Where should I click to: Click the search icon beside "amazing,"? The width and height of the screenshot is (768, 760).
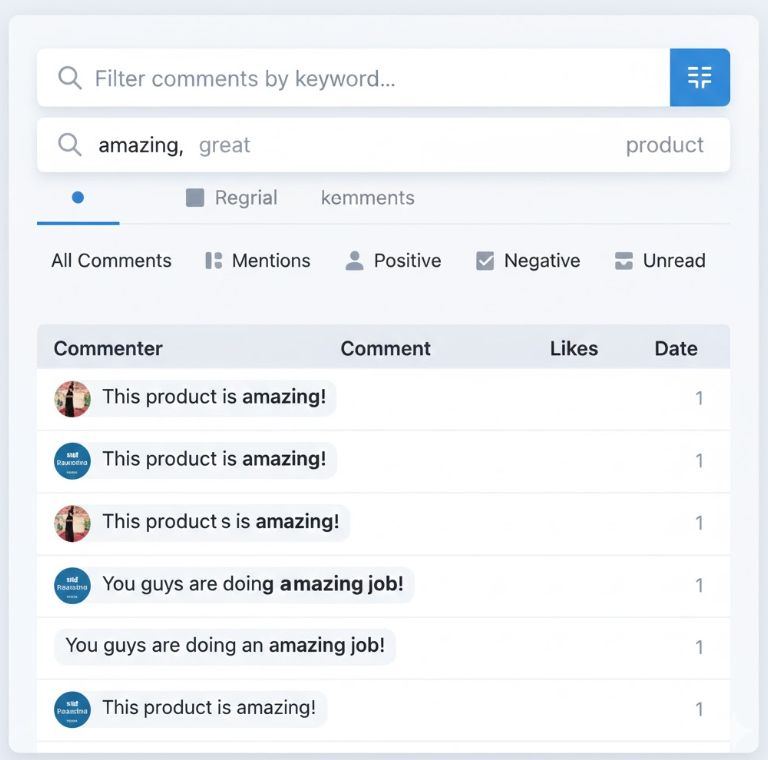coord(70,145)
